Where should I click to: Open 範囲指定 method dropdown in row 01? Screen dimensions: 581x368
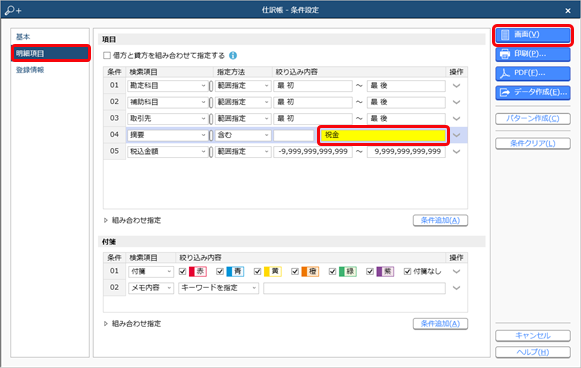click(243, 86)
